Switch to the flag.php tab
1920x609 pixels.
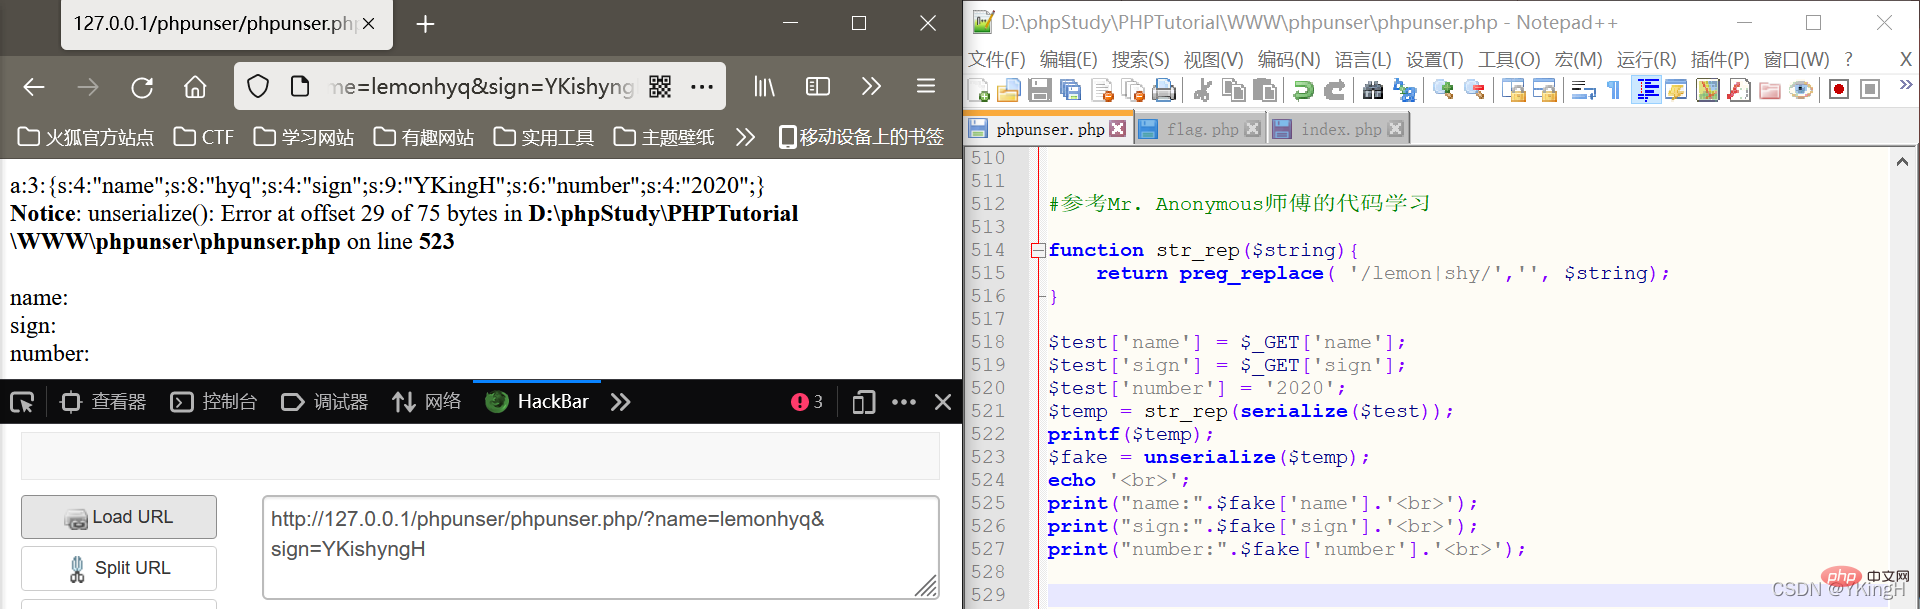point(1201,129)
